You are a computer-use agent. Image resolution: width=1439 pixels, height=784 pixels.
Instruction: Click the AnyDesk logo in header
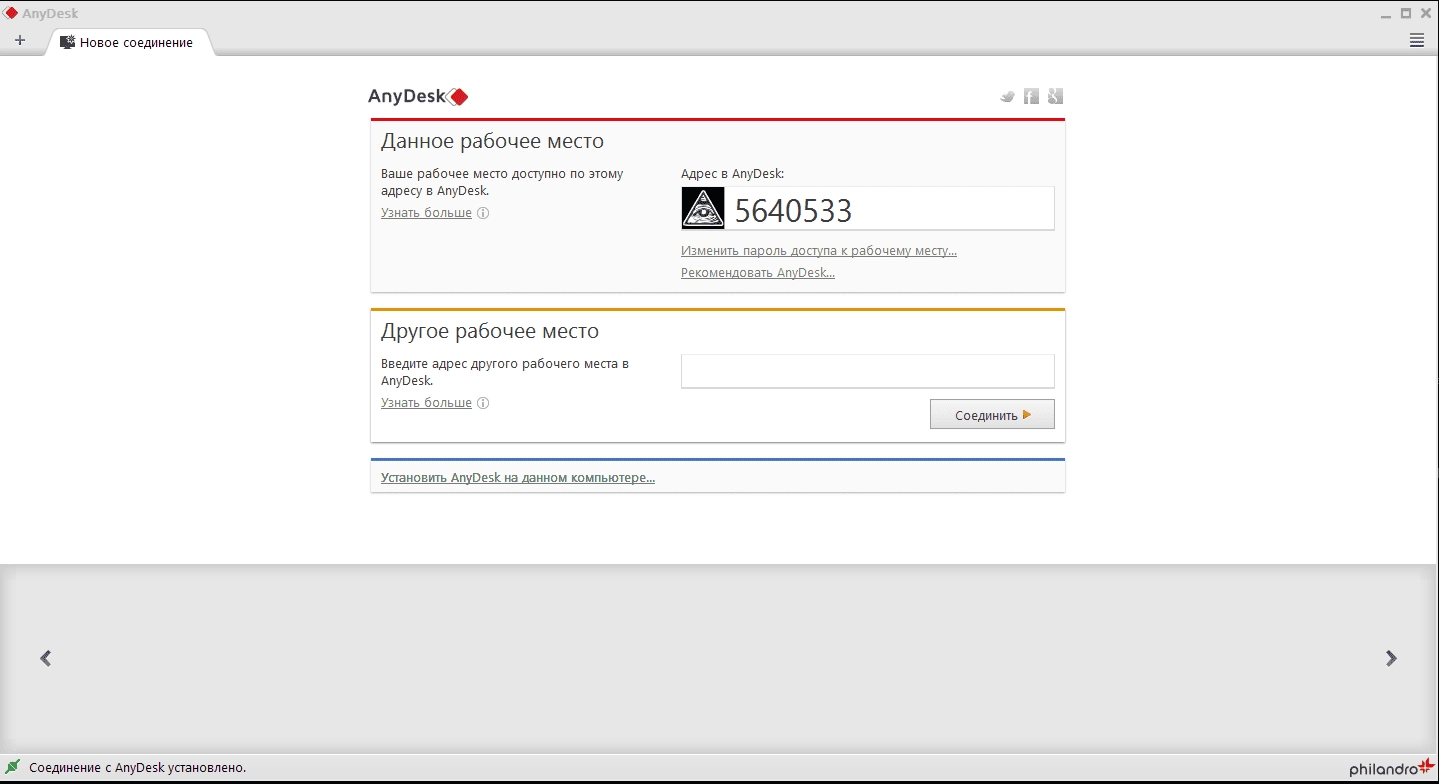pos(418,97)
